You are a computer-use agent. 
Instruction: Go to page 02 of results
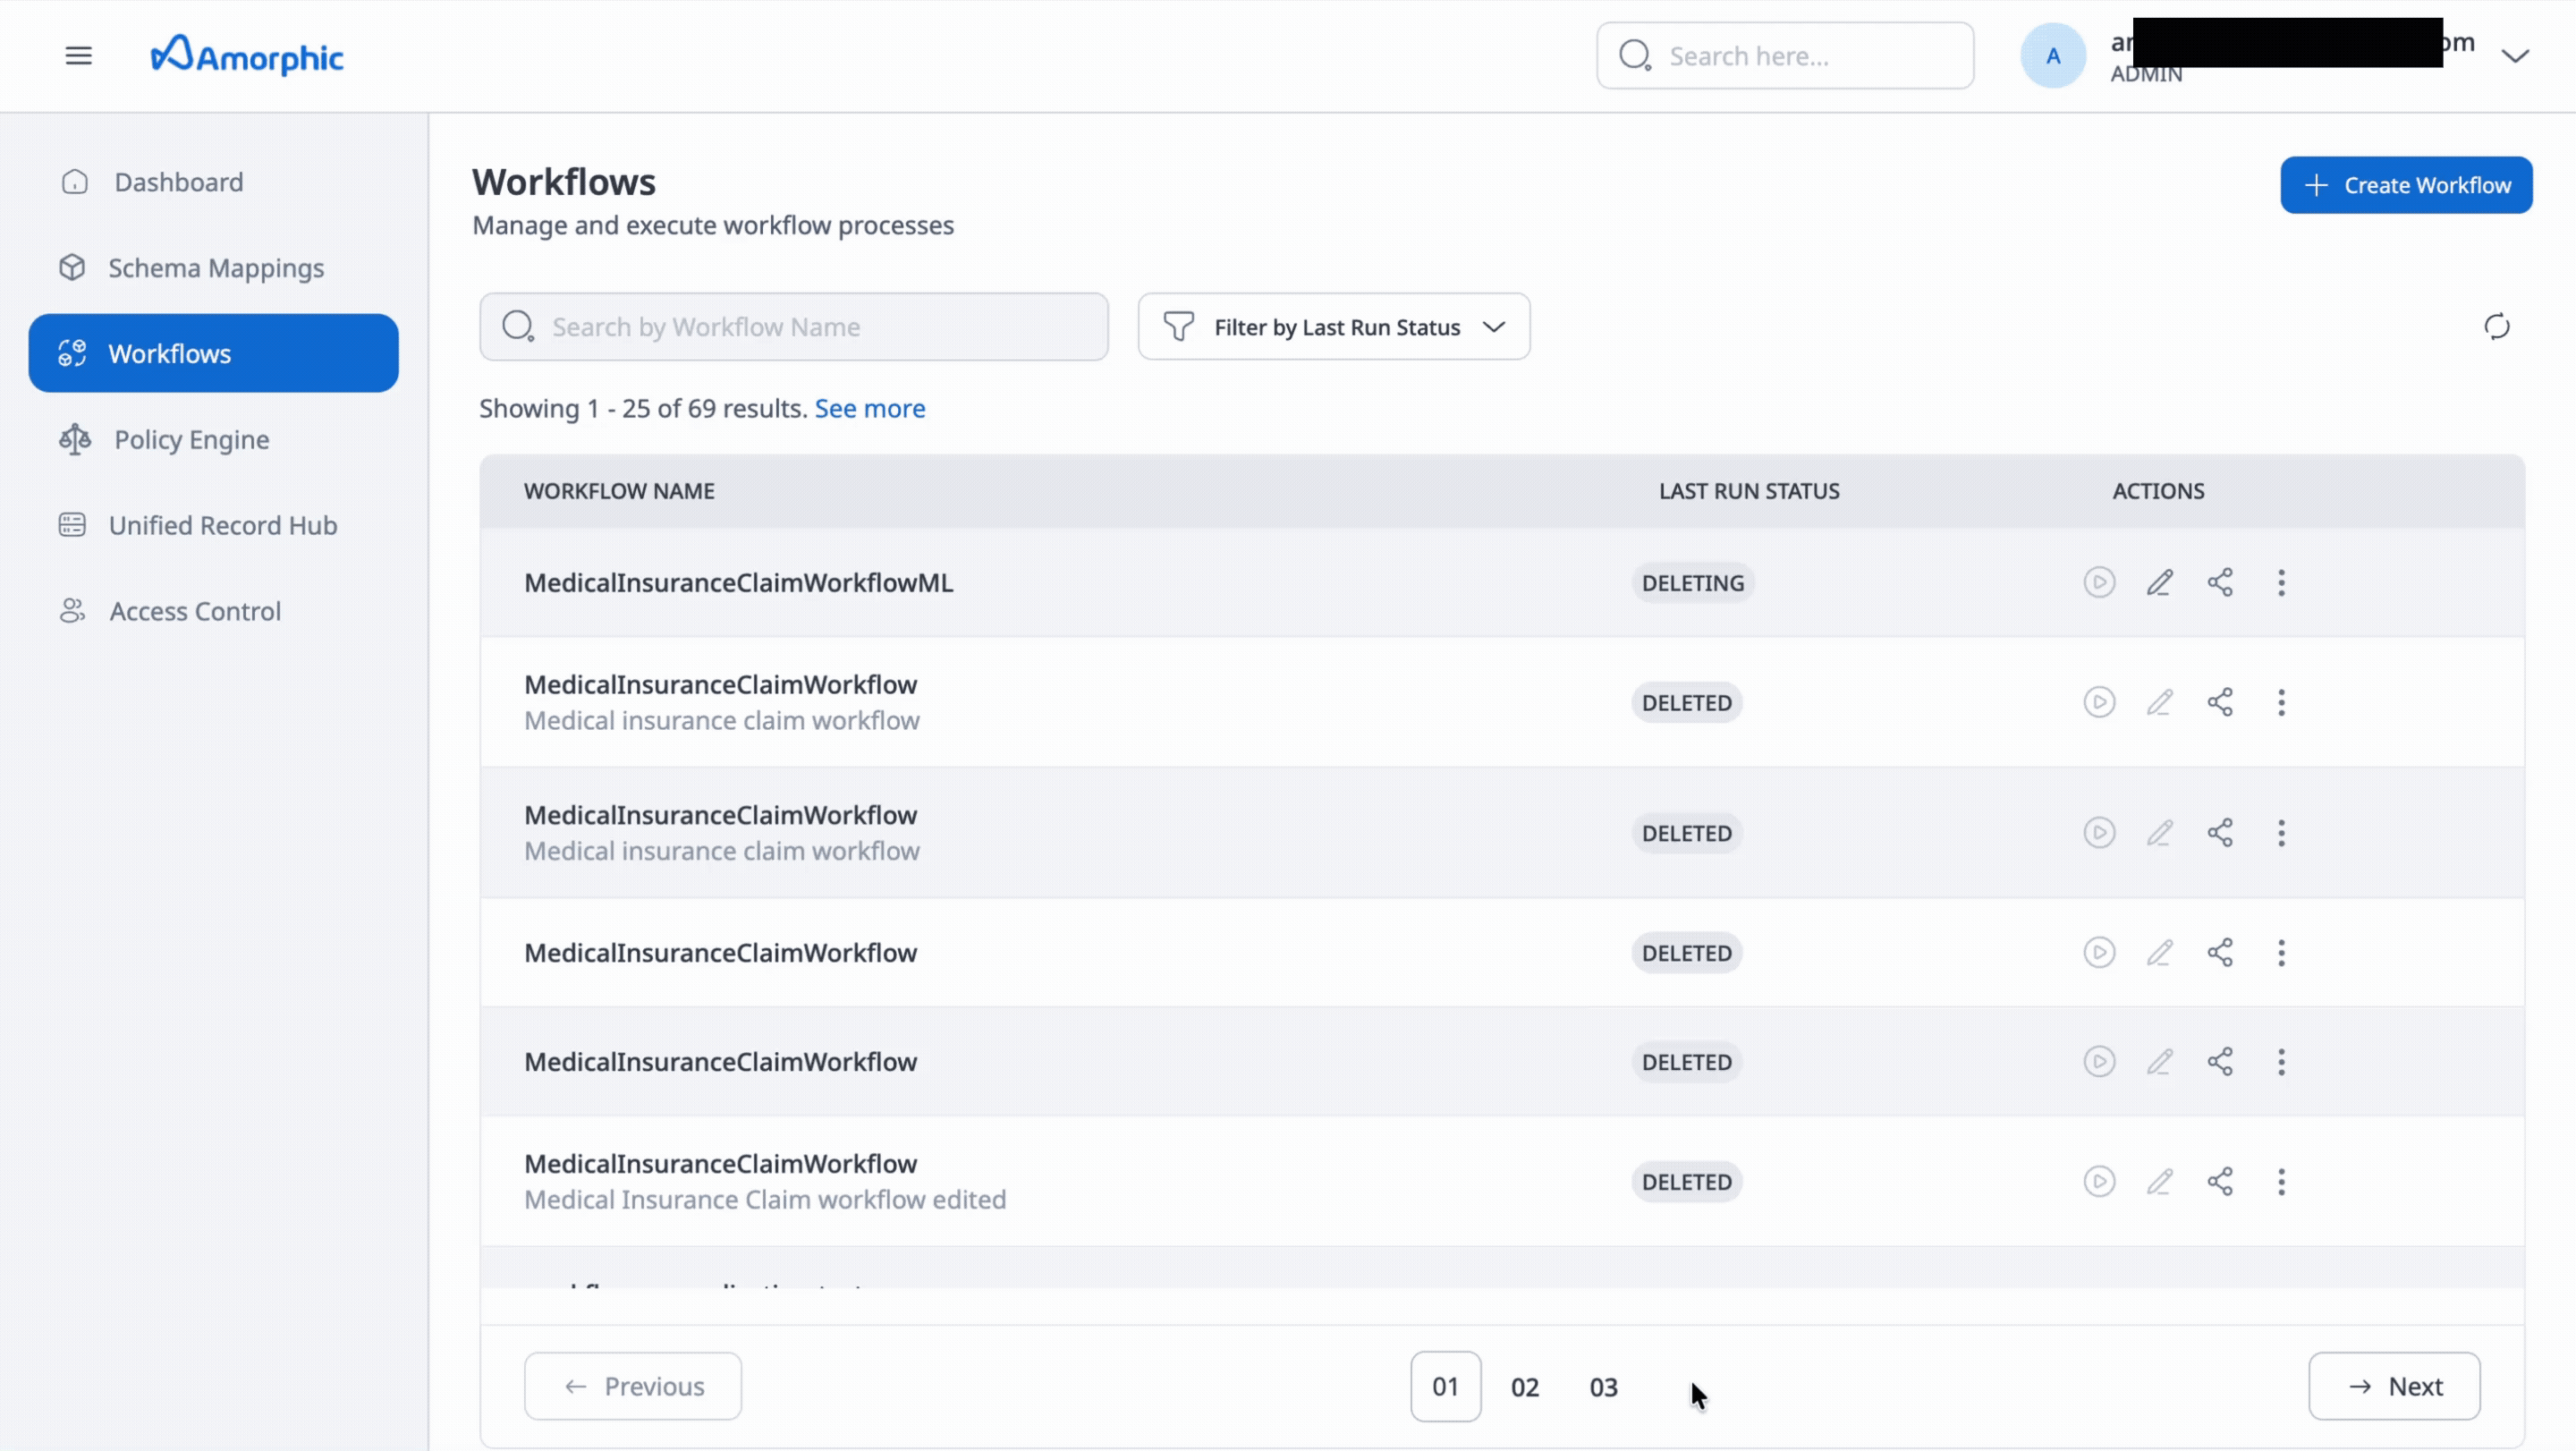pos(1524,1386)
